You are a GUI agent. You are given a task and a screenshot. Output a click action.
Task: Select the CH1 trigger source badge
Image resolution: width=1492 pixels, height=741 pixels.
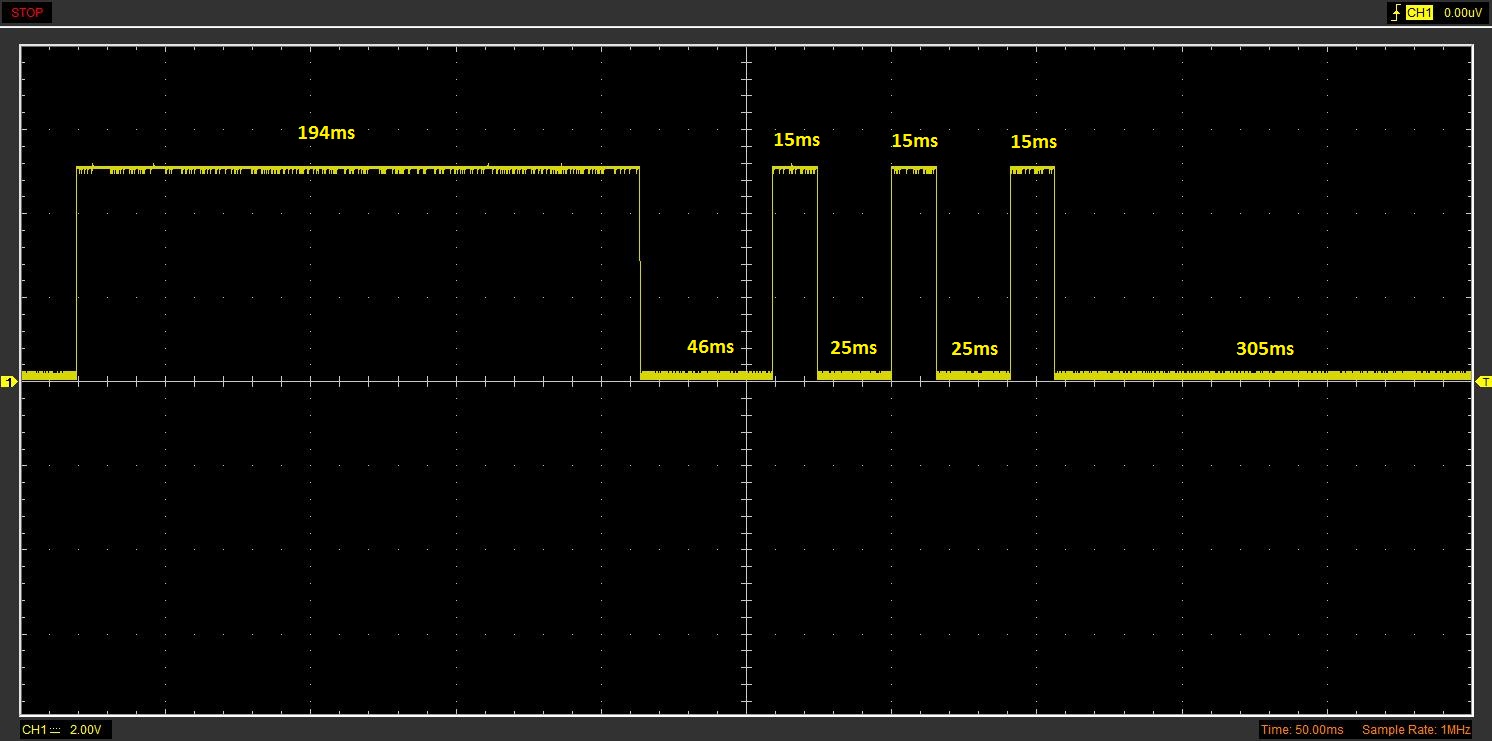(x=1419, y=13)
